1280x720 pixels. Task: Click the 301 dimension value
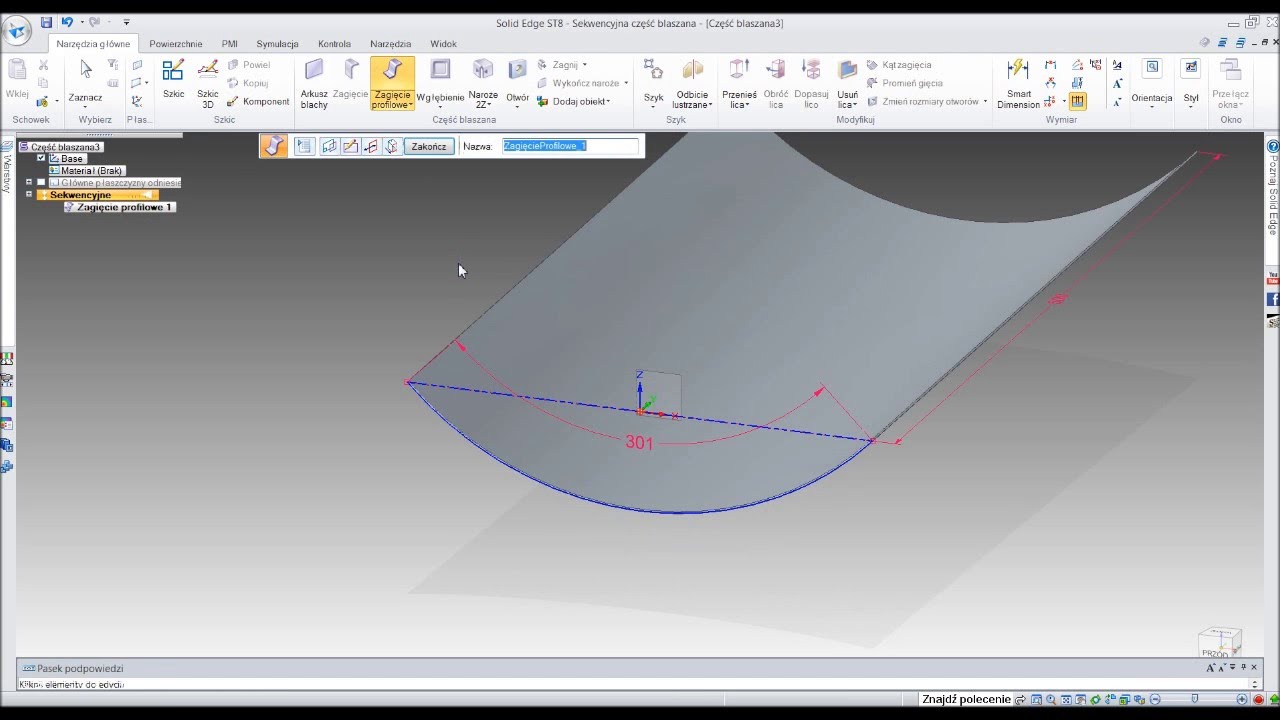[x=639, y=442]
